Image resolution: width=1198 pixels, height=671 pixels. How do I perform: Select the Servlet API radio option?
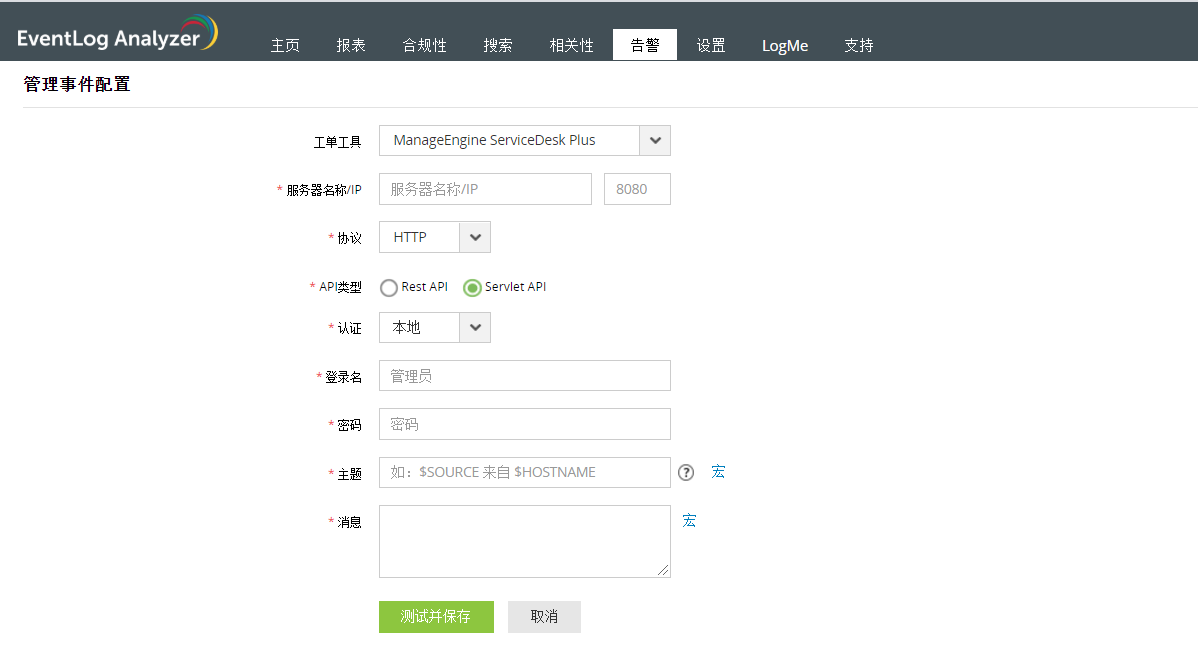click(473, 288)
